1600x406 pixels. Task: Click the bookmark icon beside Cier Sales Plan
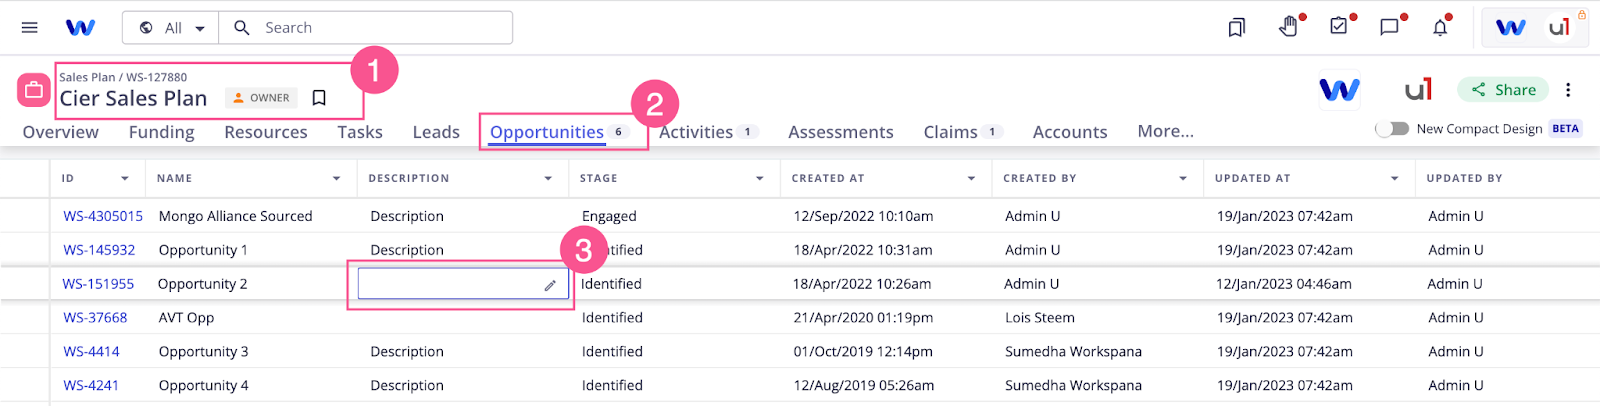pyautogui.click(x=319, y=98)
